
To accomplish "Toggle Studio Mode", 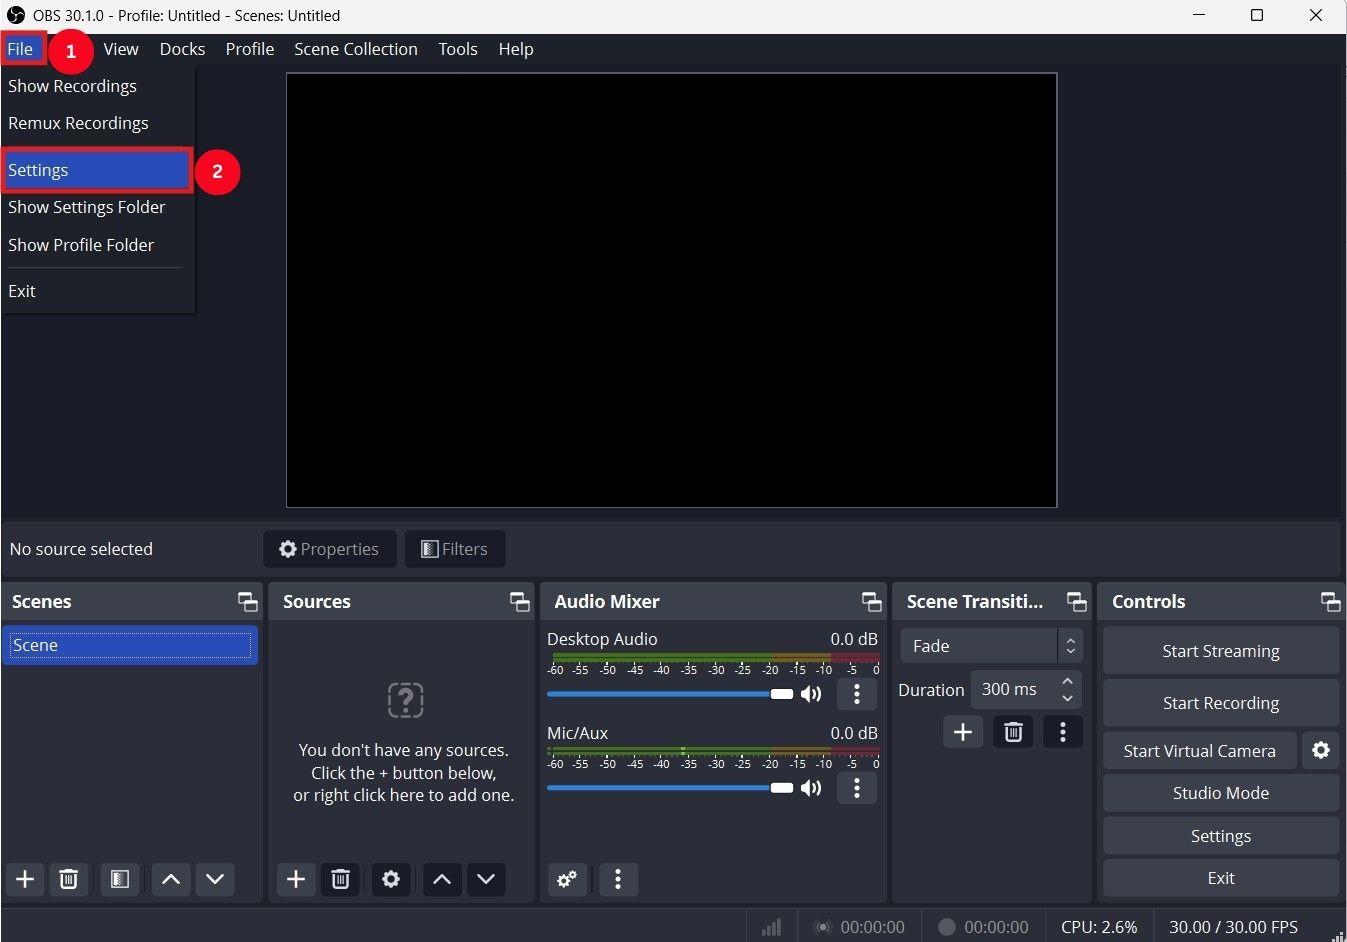I will click(x=1221, y=793).
